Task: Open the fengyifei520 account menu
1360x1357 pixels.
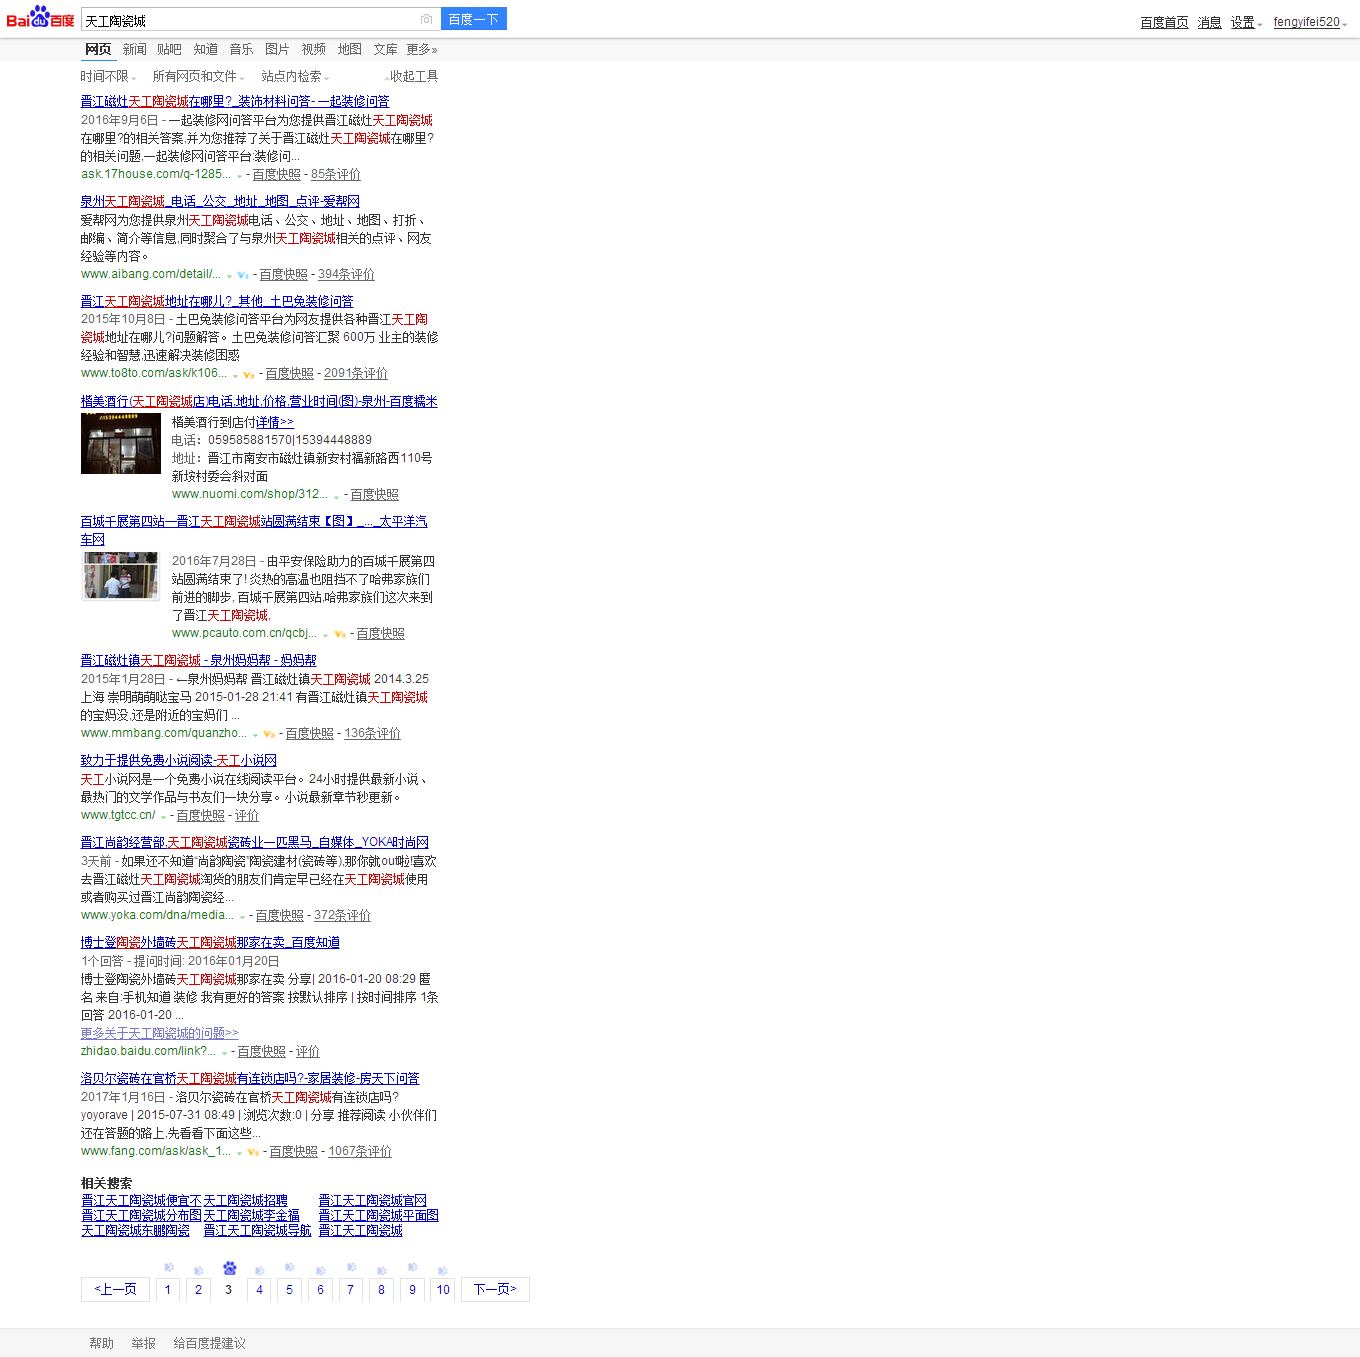Action: (1310, 22)
